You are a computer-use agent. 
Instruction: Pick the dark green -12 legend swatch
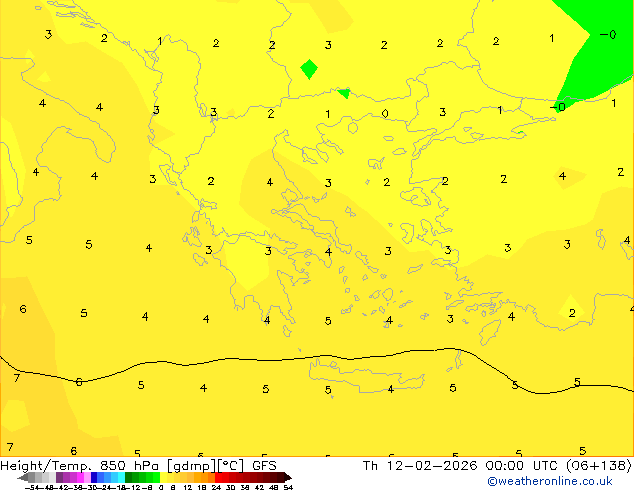pos(129,478)
